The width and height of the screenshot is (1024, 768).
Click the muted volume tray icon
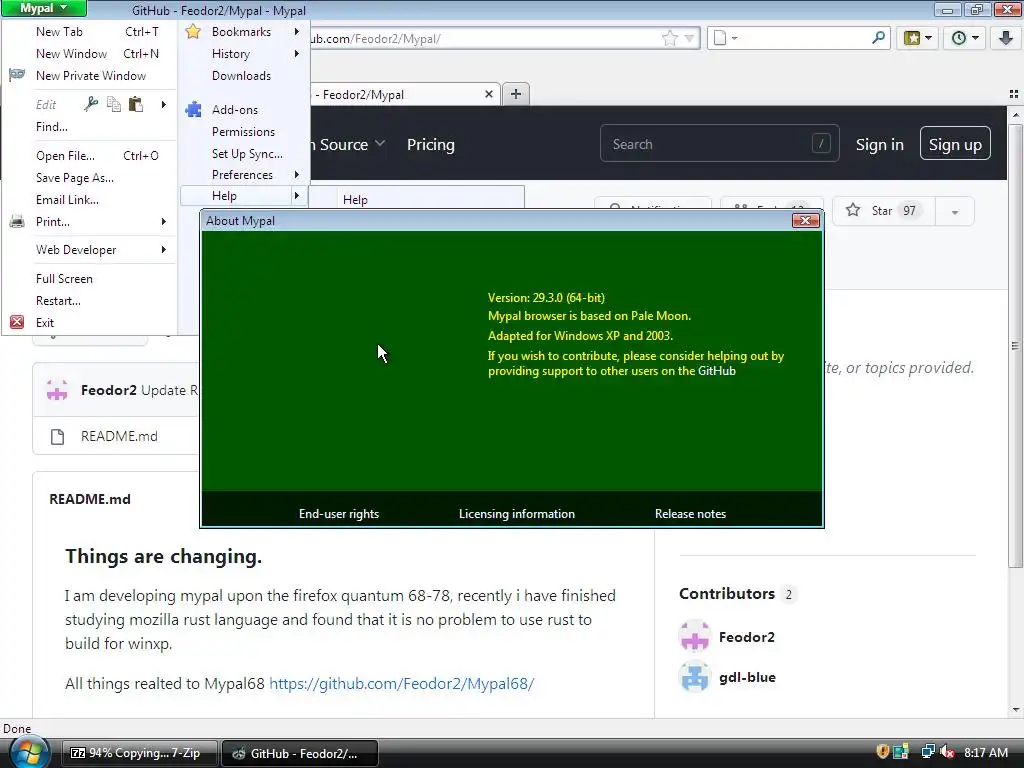(947, 752)
